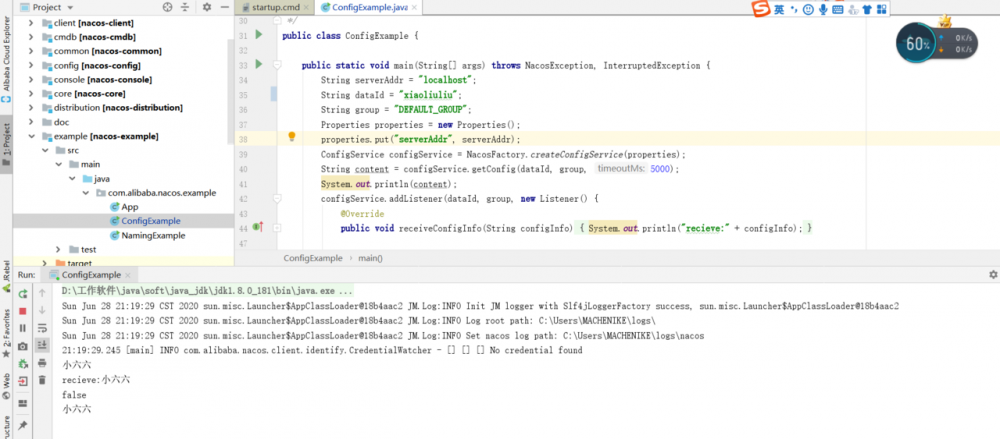
Task: Close the startup.cmd editor tab
Action: coord(305,8)
